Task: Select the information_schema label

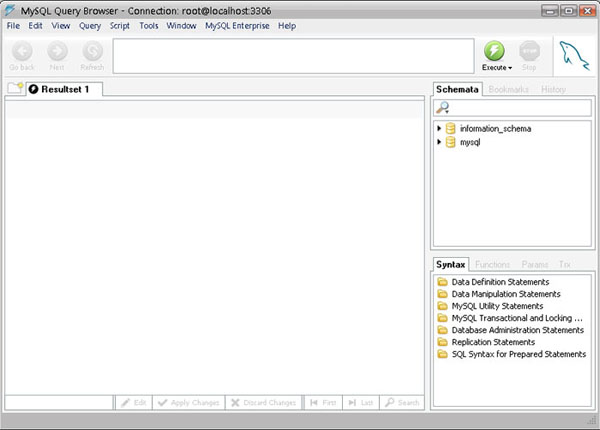Action: [496, 129]
